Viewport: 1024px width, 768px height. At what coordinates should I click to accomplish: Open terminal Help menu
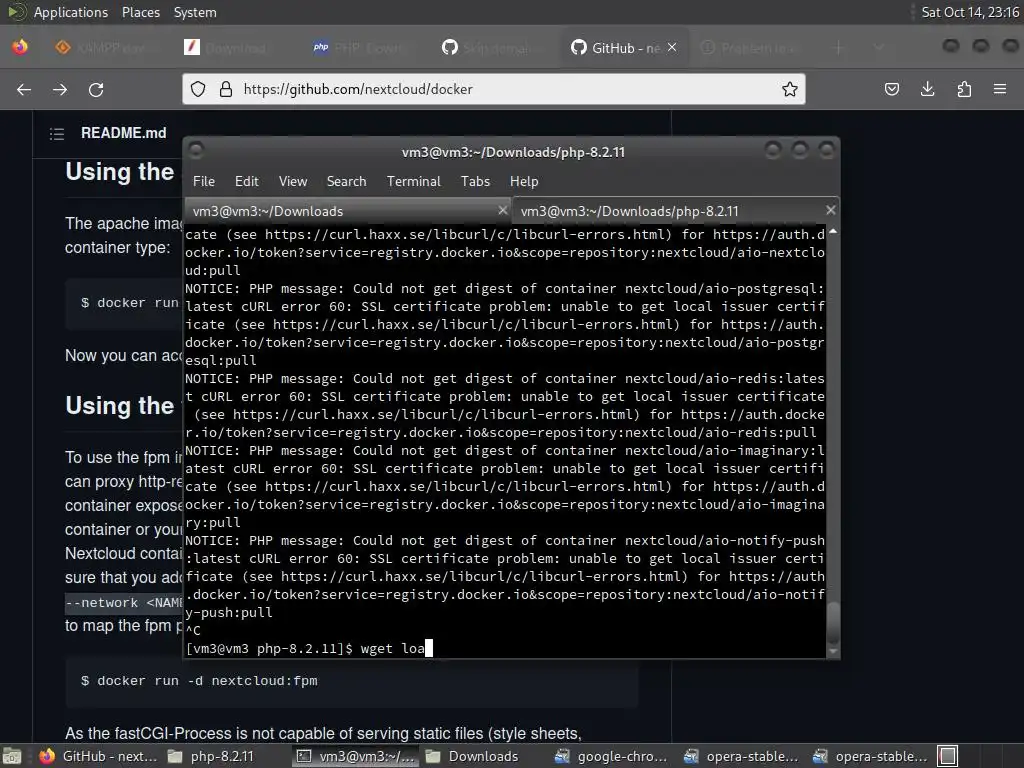click(x=524, y=182)
